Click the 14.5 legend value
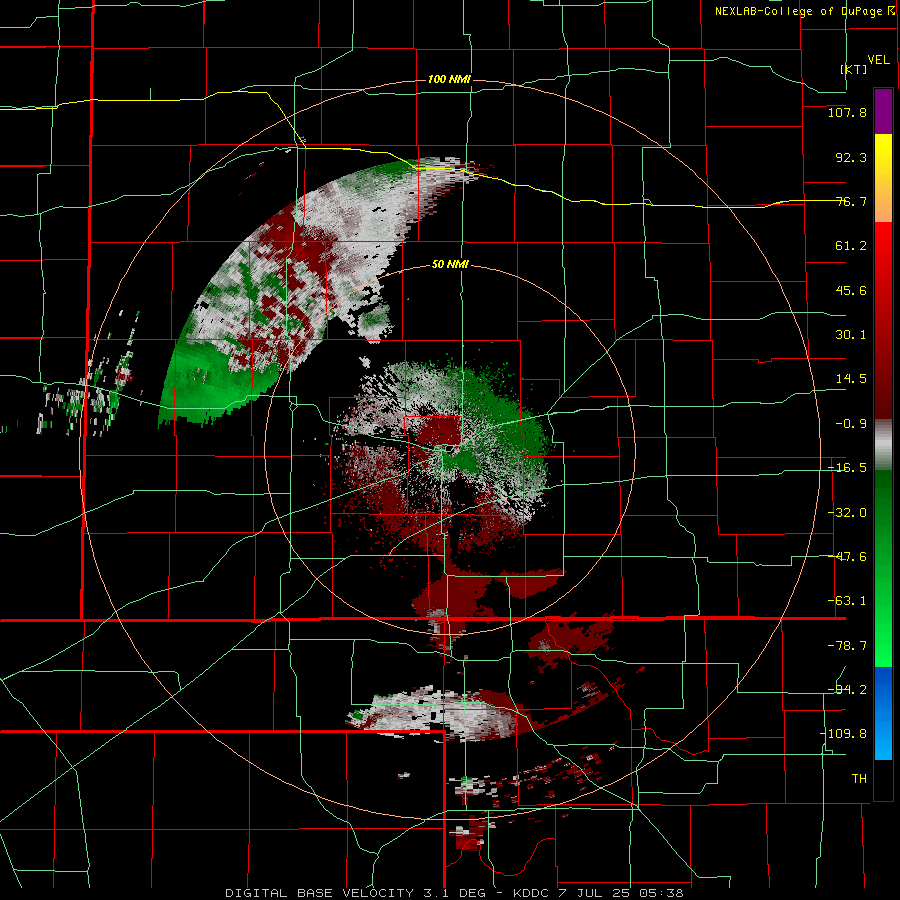900x900 pixels. (x=851, y=379)
